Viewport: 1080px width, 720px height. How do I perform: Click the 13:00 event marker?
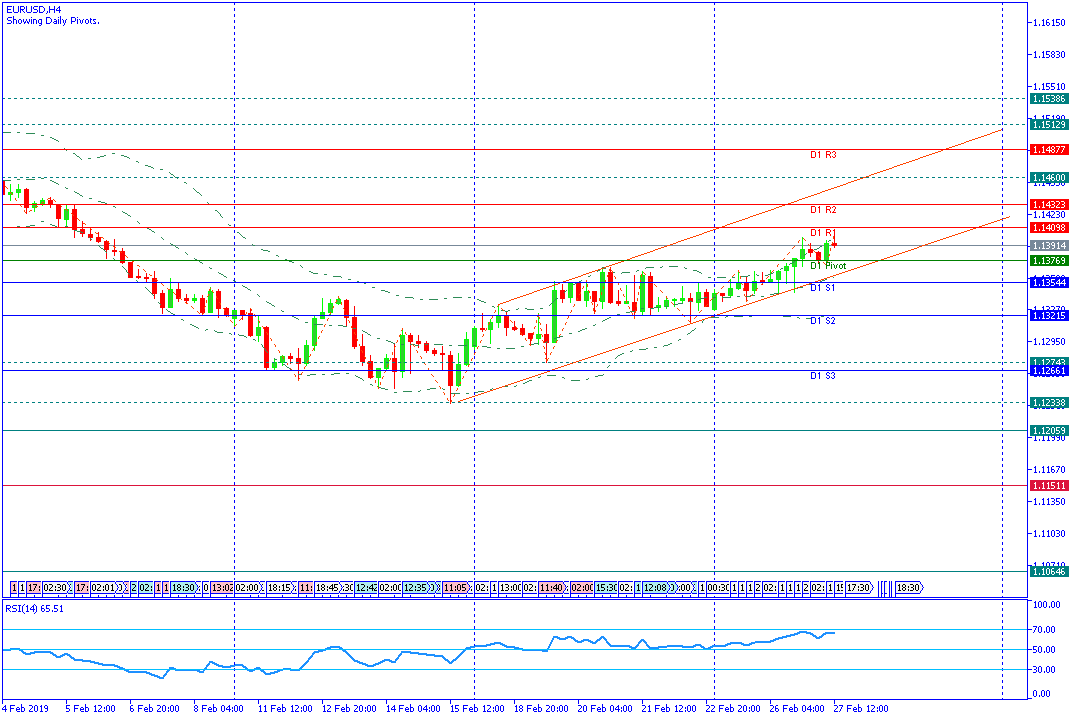[510, 588]
